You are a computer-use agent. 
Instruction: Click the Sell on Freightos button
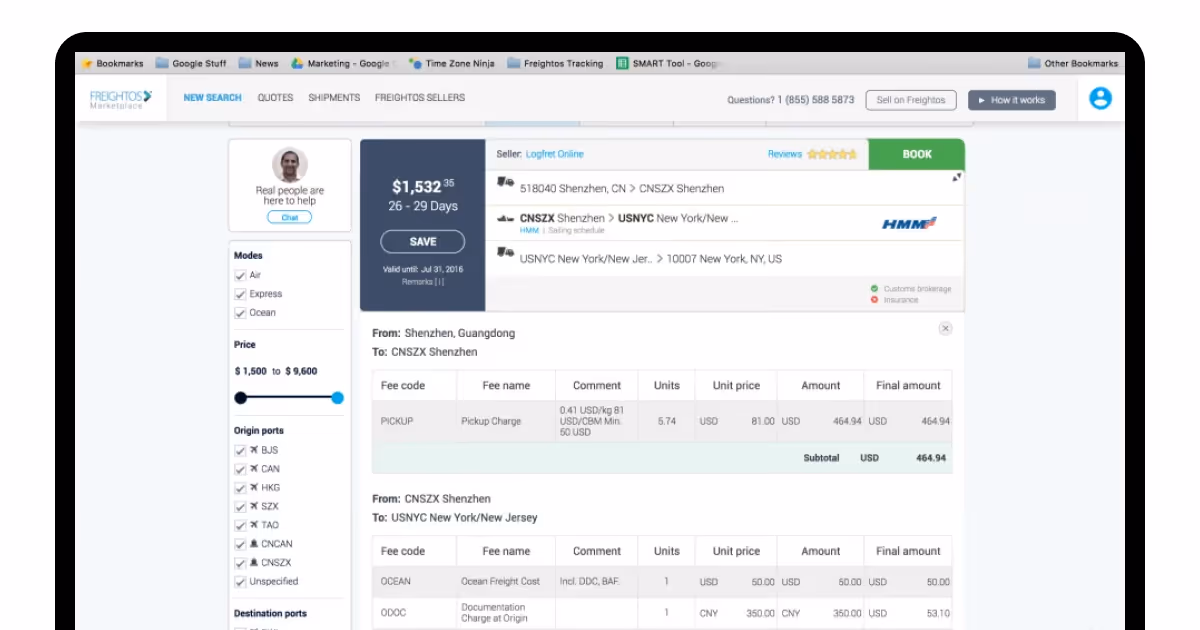tap(911, 100)
